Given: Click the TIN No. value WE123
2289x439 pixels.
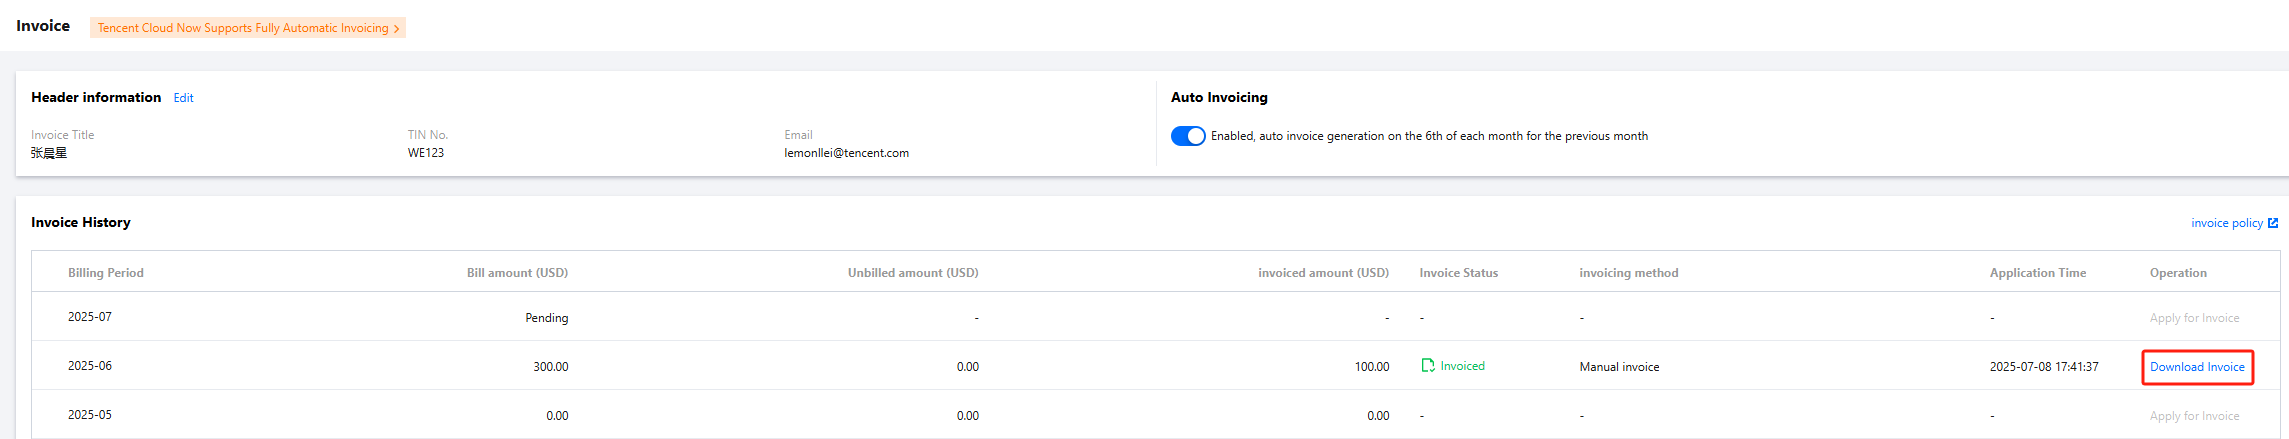Looking at the screenshot, I should pos(426,153).
